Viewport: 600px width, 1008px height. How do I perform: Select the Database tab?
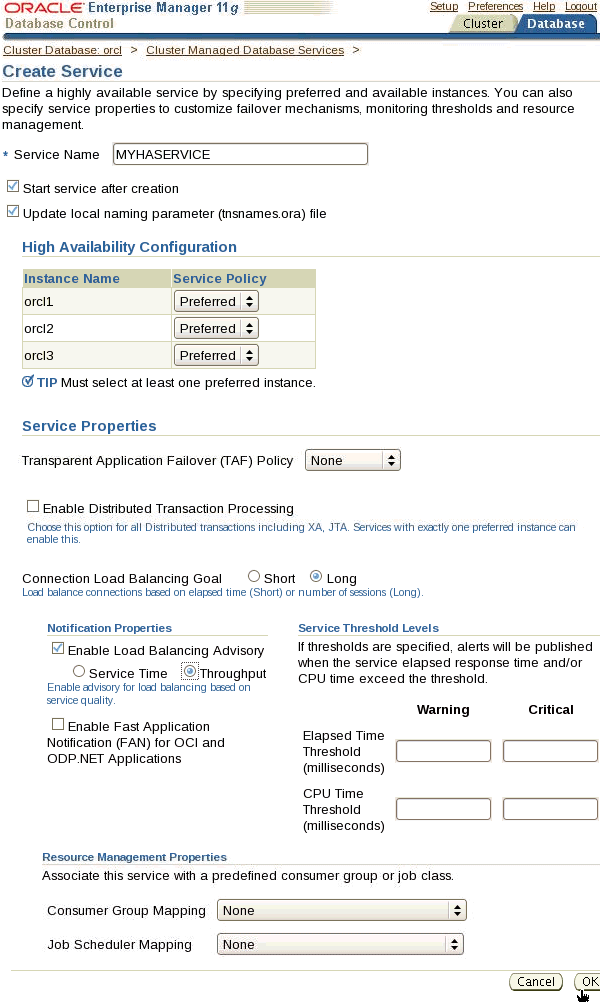point(556,23)
